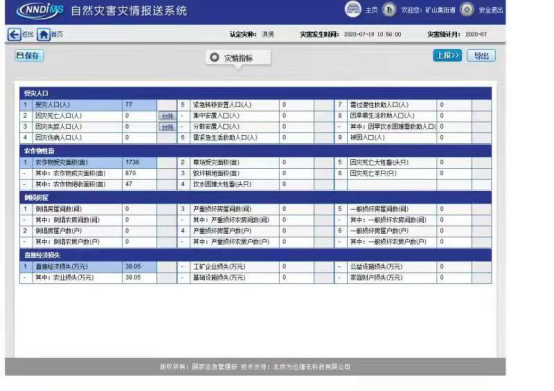Image resolution: width=554 pixels, height=391 pixels.
Task: Click the NNDIMS logo
Action: [x=40, y=10]
